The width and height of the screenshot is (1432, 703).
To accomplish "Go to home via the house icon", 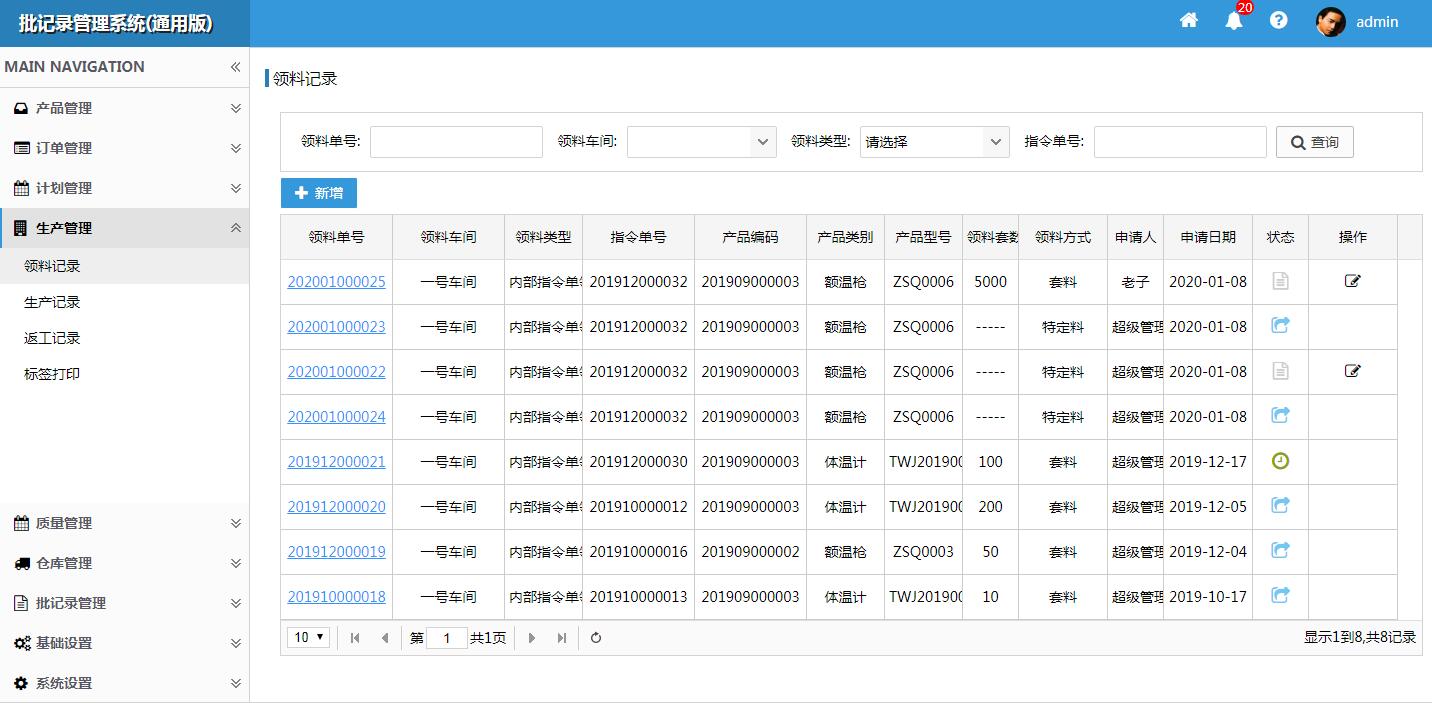I will [1189, 20].
